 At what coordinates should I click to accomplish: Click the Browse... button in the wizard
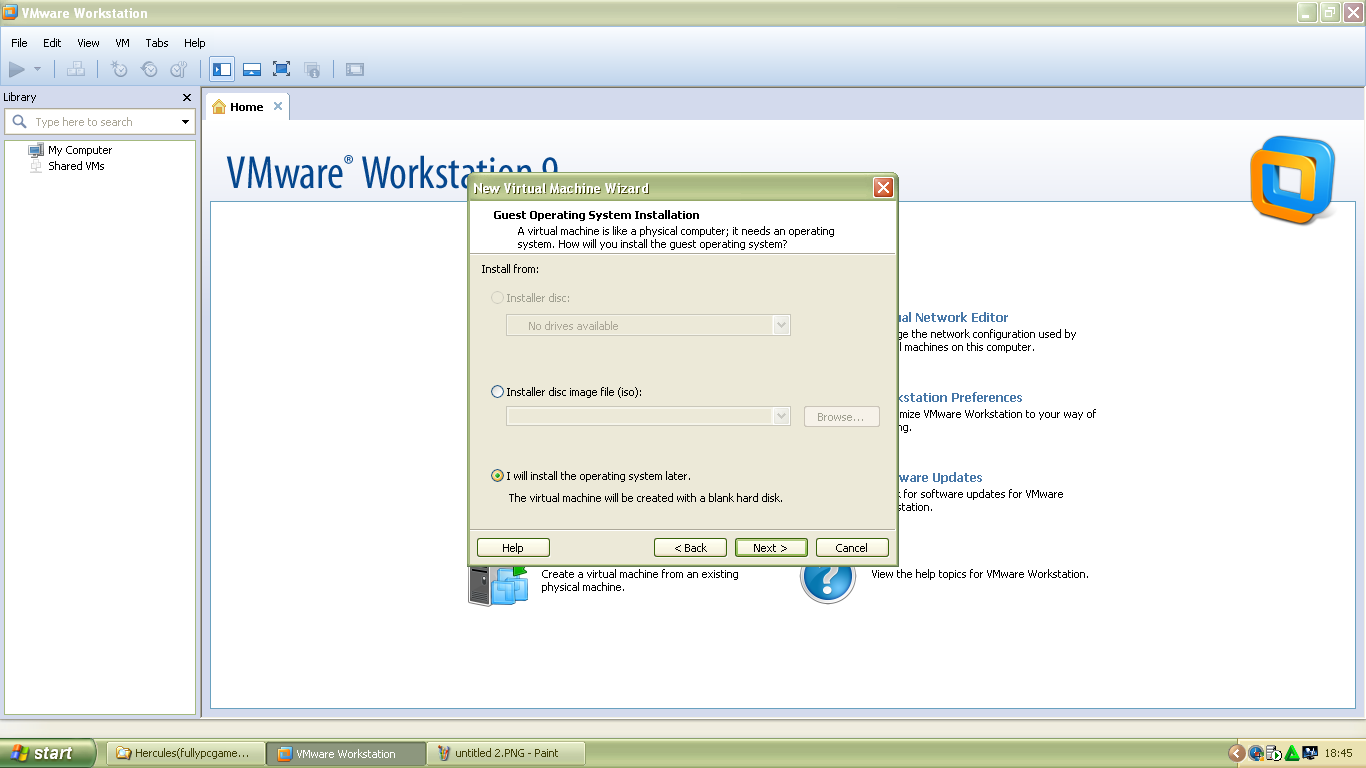pos(842,417)
